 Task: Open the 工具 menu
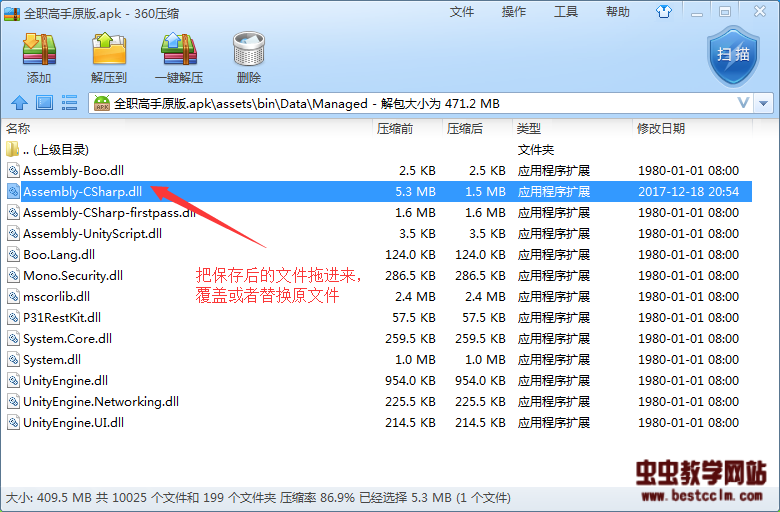[566, 12]
